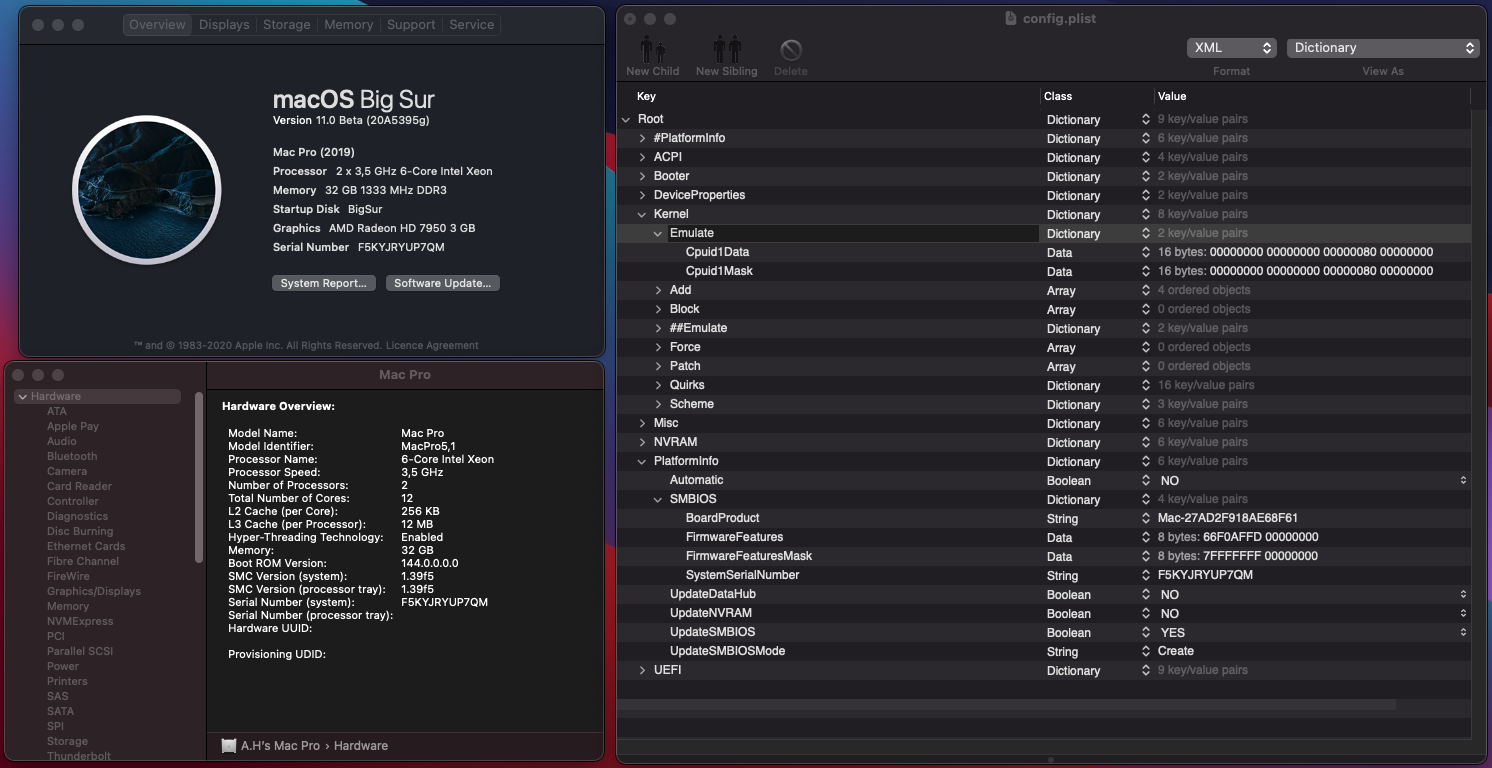The height and width of the screenshot is (768, 1492).
Task: Collapse the Hardware sidebar section
Action: (22, 397)
